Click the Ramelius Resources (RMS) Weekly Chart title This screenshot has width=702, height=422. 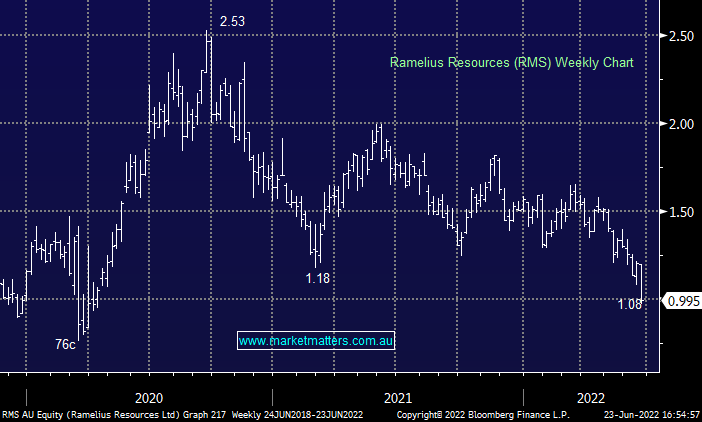511,62
